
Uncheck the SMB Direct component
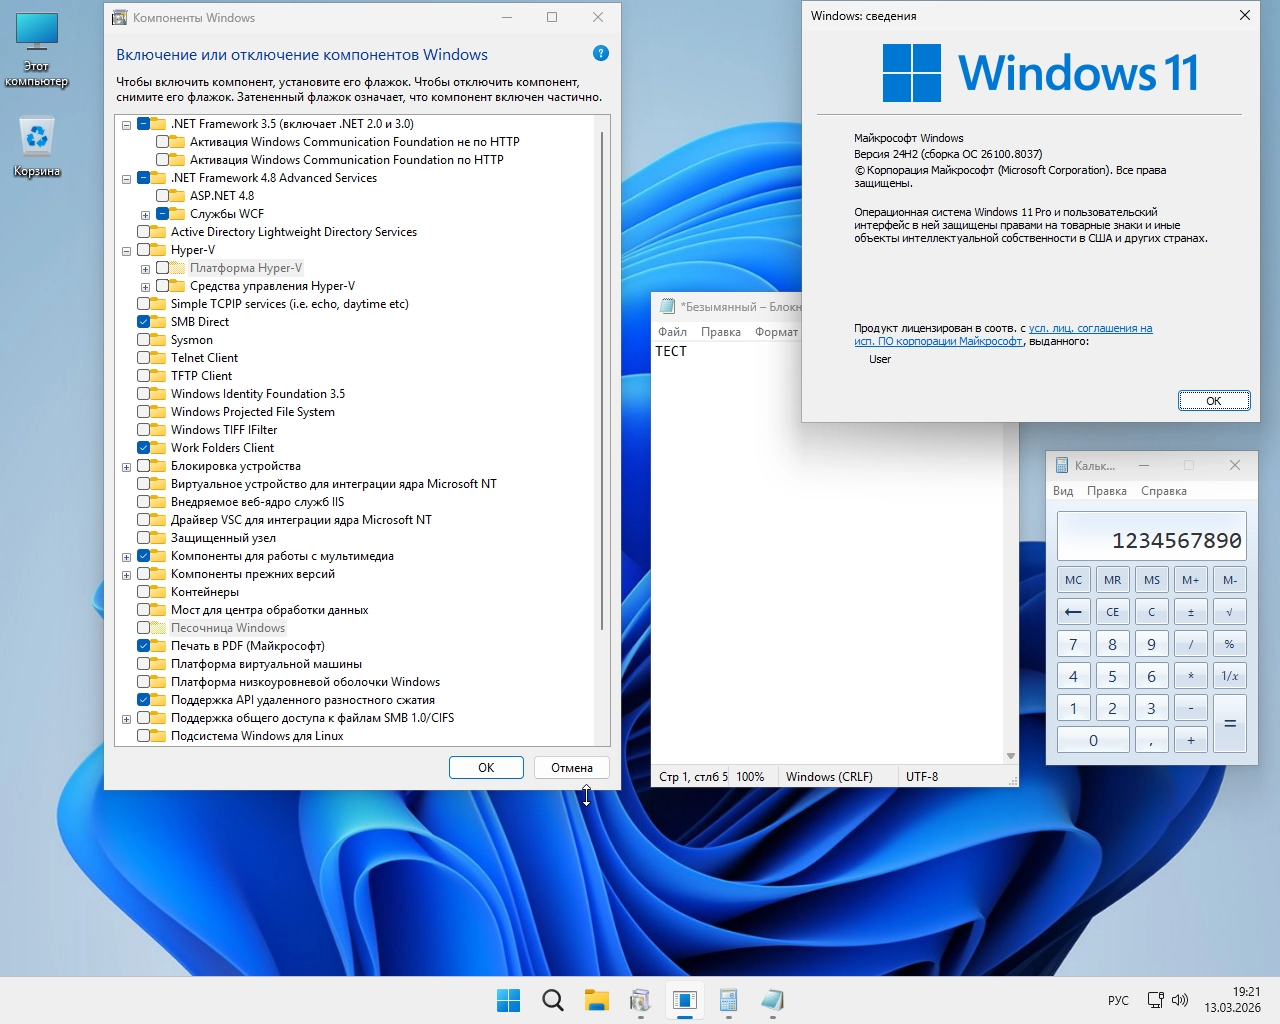tap(144, 322)
